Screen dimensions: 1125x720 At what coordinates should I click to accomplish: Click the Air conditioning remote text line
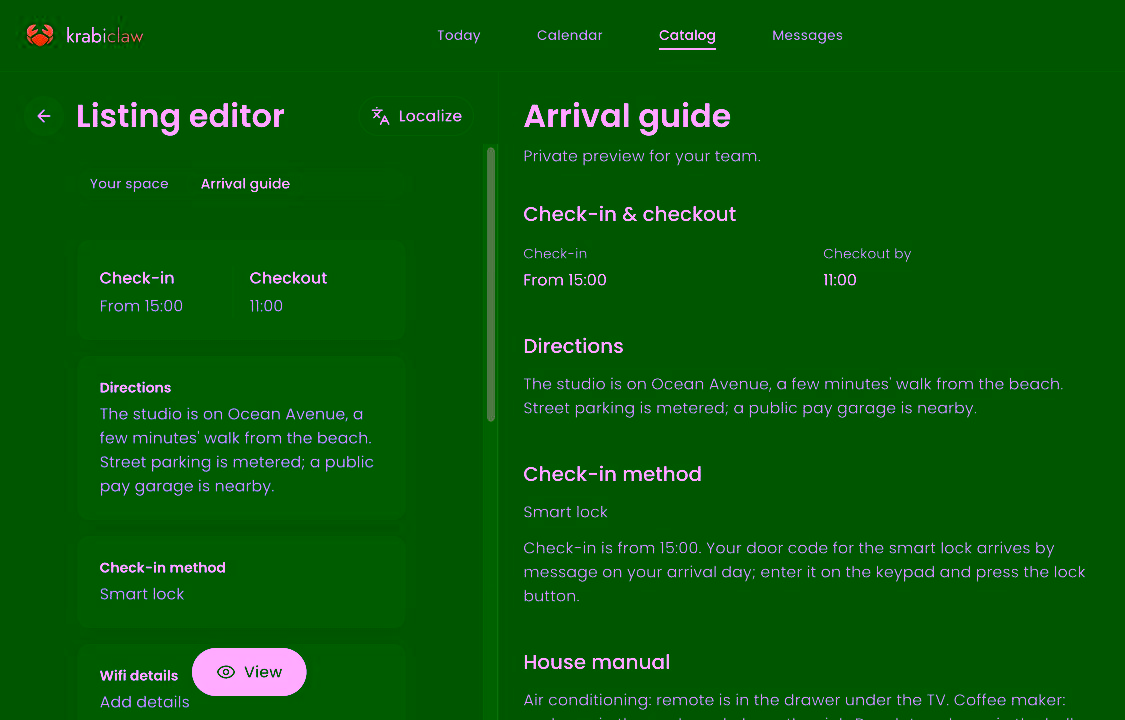pos(795,700)
